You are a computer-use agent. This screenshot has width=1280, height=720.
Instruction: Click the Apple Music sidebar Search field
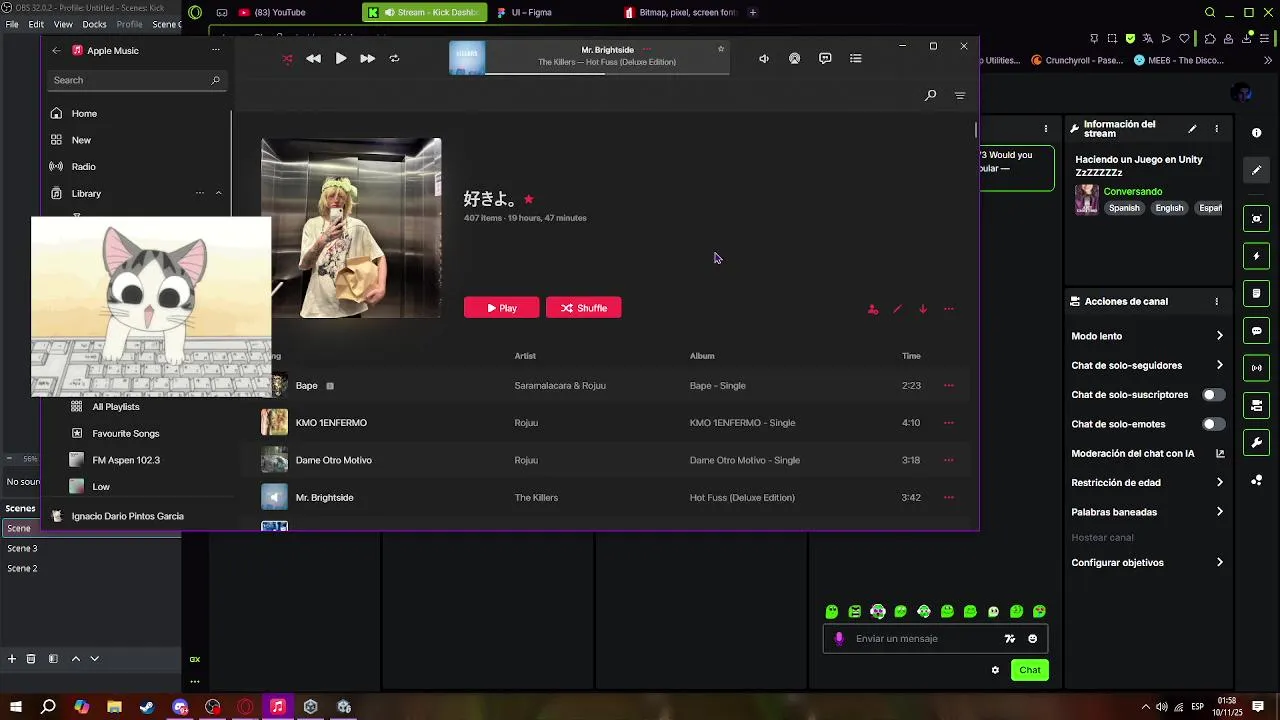137,80
